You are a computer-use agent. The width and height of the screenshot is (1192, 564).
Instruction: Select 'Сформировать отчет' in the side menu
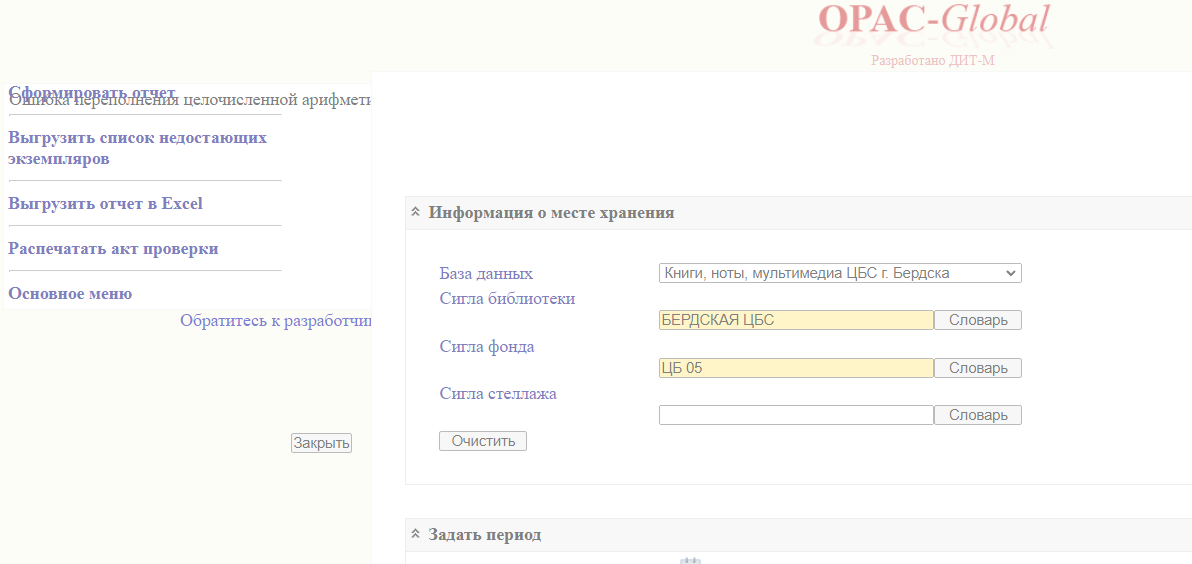[x=91, y=92]
